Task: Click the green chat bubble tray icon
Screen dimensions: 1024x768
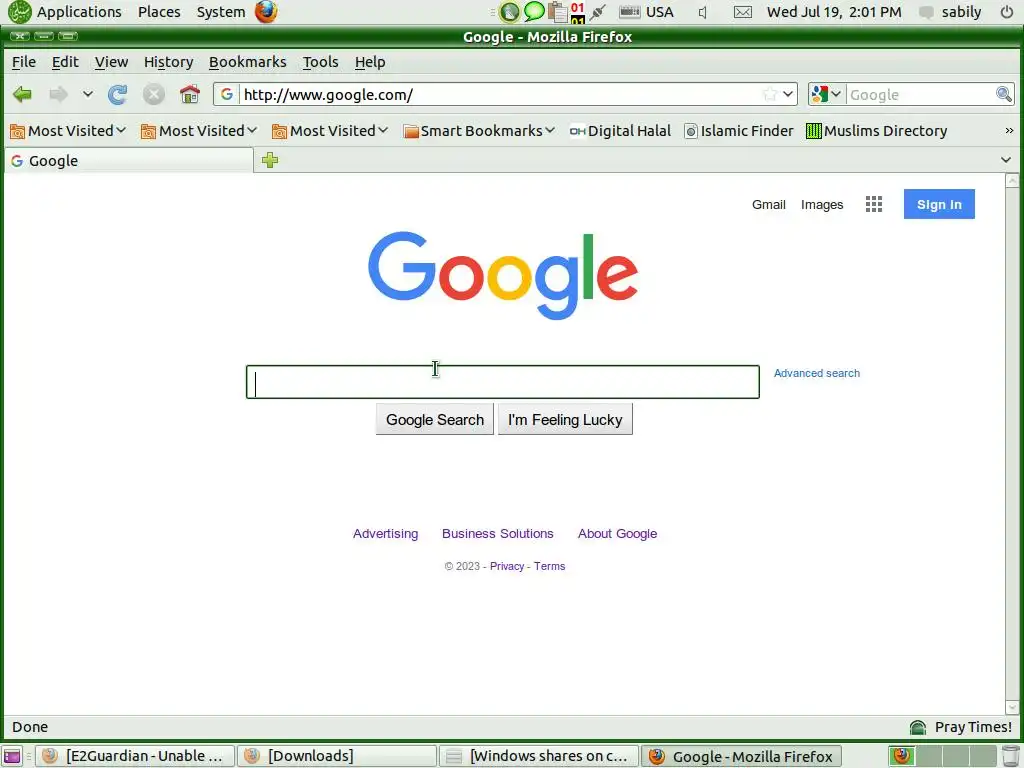Action: (534, 11)
